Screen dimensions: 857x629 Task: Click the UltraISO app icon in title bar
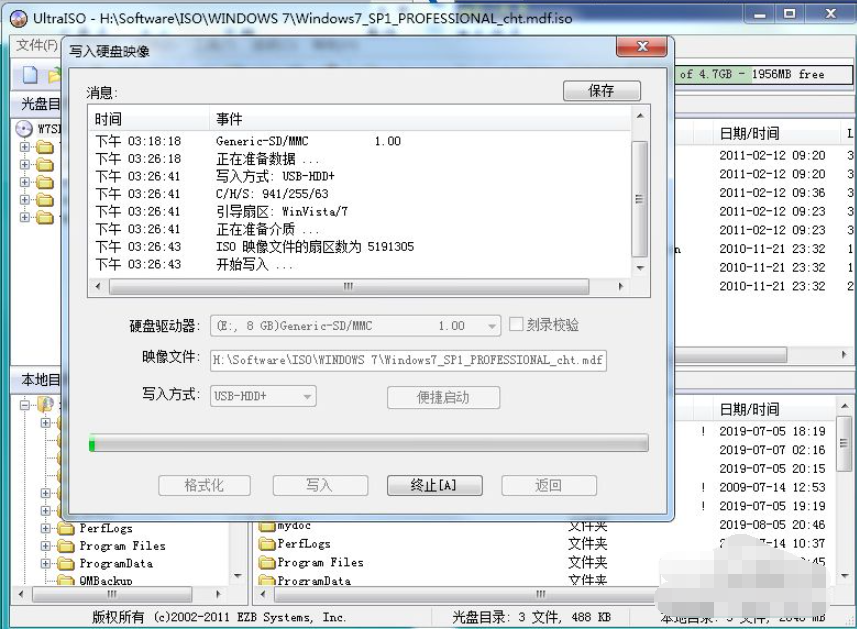pyautogui.click(x=17, y=14)
